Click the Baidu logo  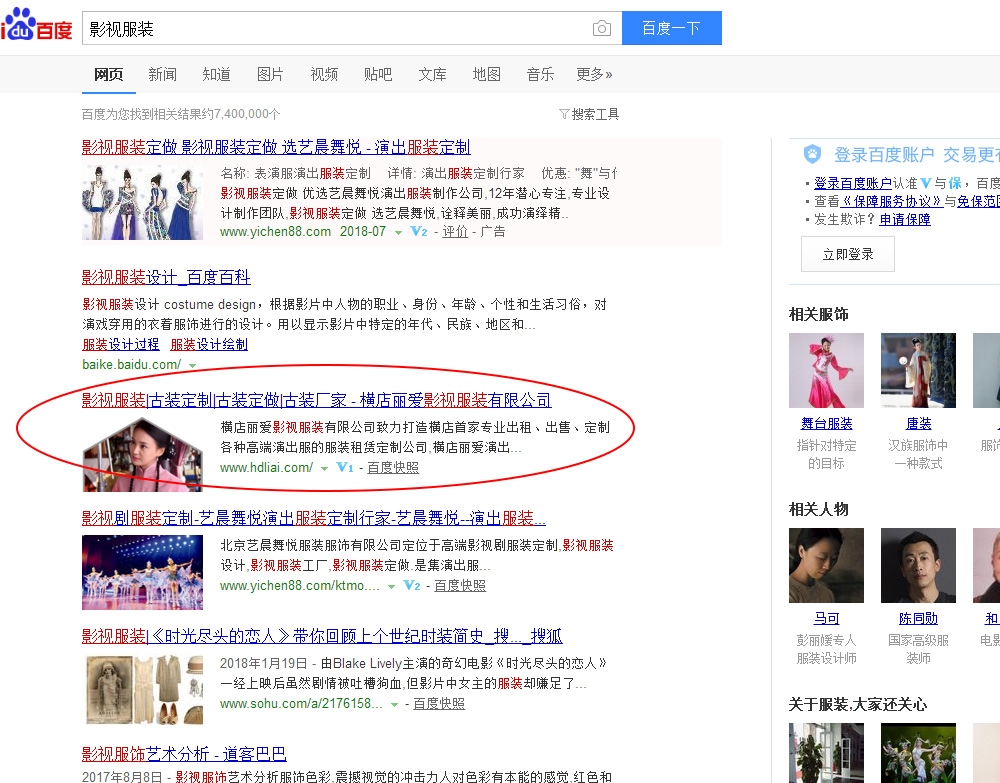36,26
